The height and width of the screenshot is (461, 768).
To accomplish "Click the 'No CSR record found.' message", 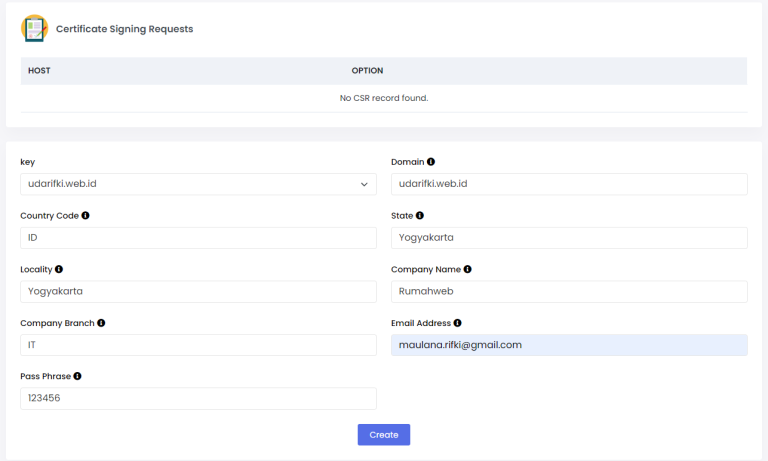I will [x=384, y=98].
